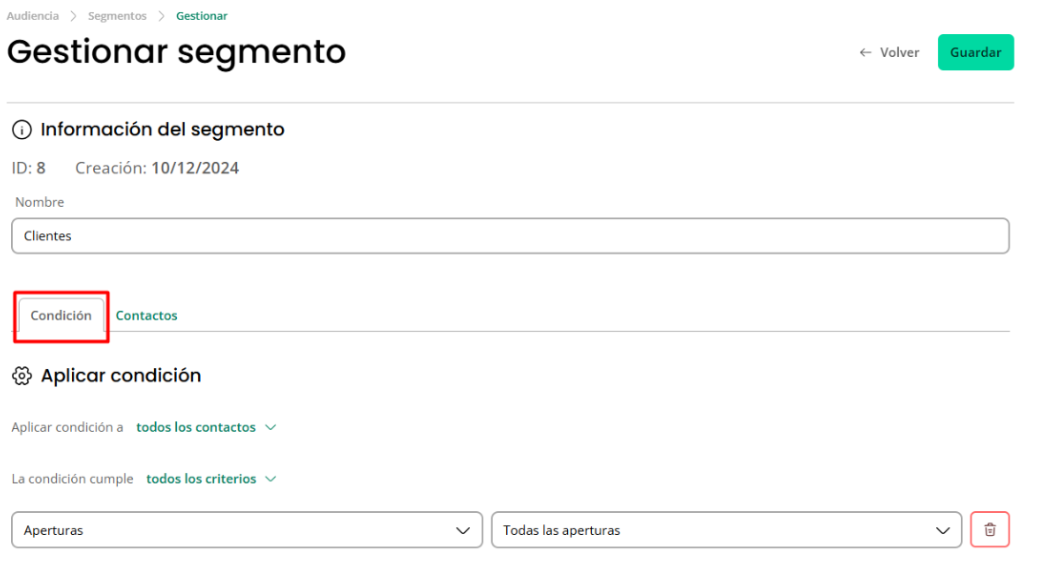Click the first breadcrumb separator arrow
This screenshot has height=586, width=1039.
[74, 16]
